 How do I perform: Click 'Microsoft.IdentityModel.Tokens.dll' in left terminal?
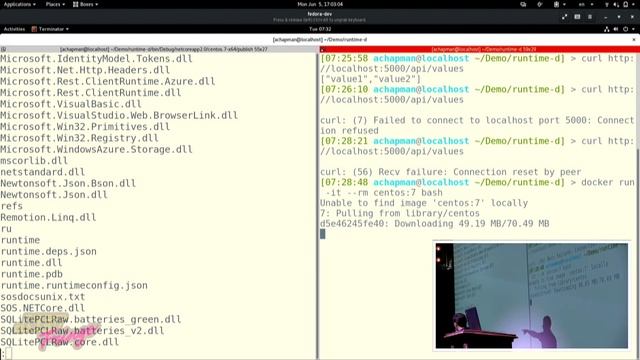[96, 59]
